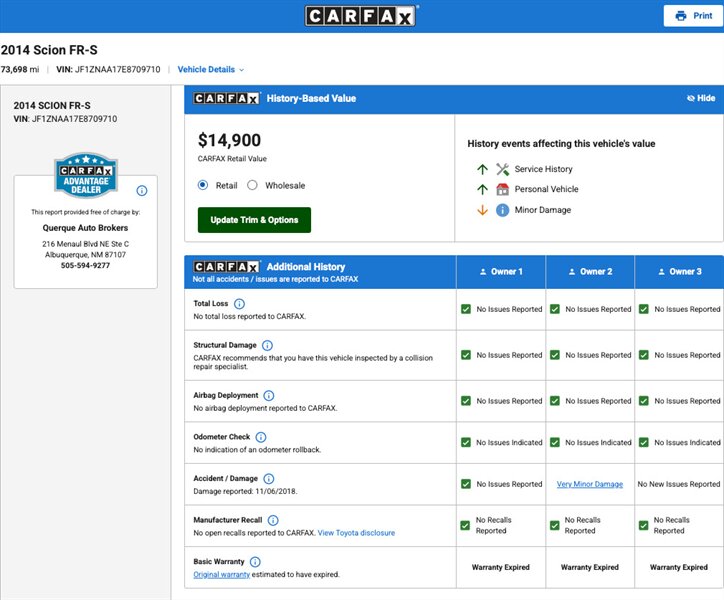Click the 2014 Scion FR-S page title
This screenshot has height=600, width=724.
49,50
